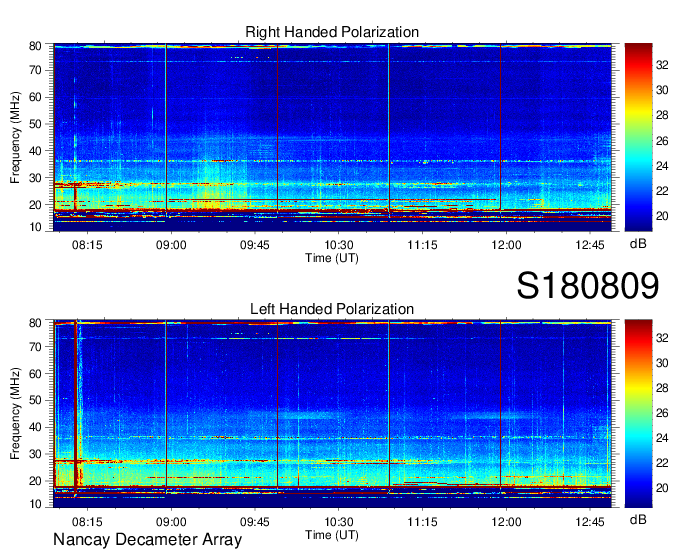Click the 80 MHz tick on the upper plot
Image resolution: width=680 pixels, height=552 pixels.
click(x=35, y=46)
